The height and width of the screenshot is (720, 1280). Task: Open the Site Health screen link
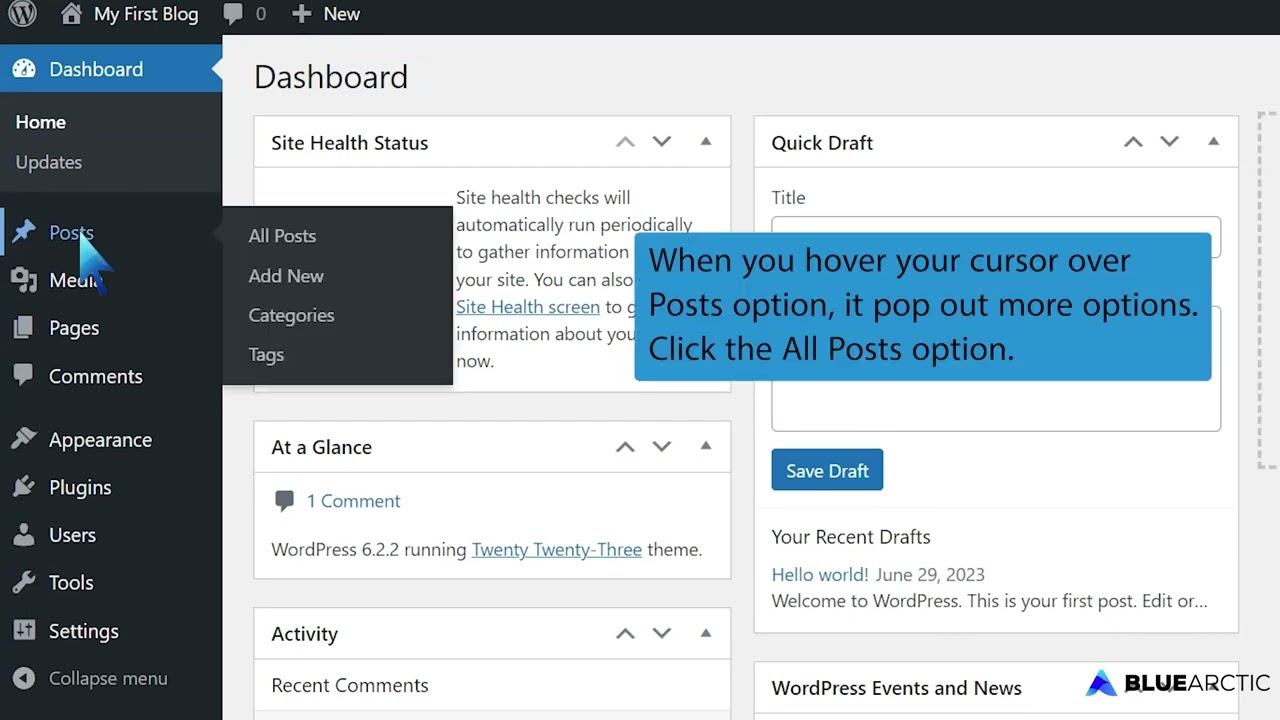[528, 307]
